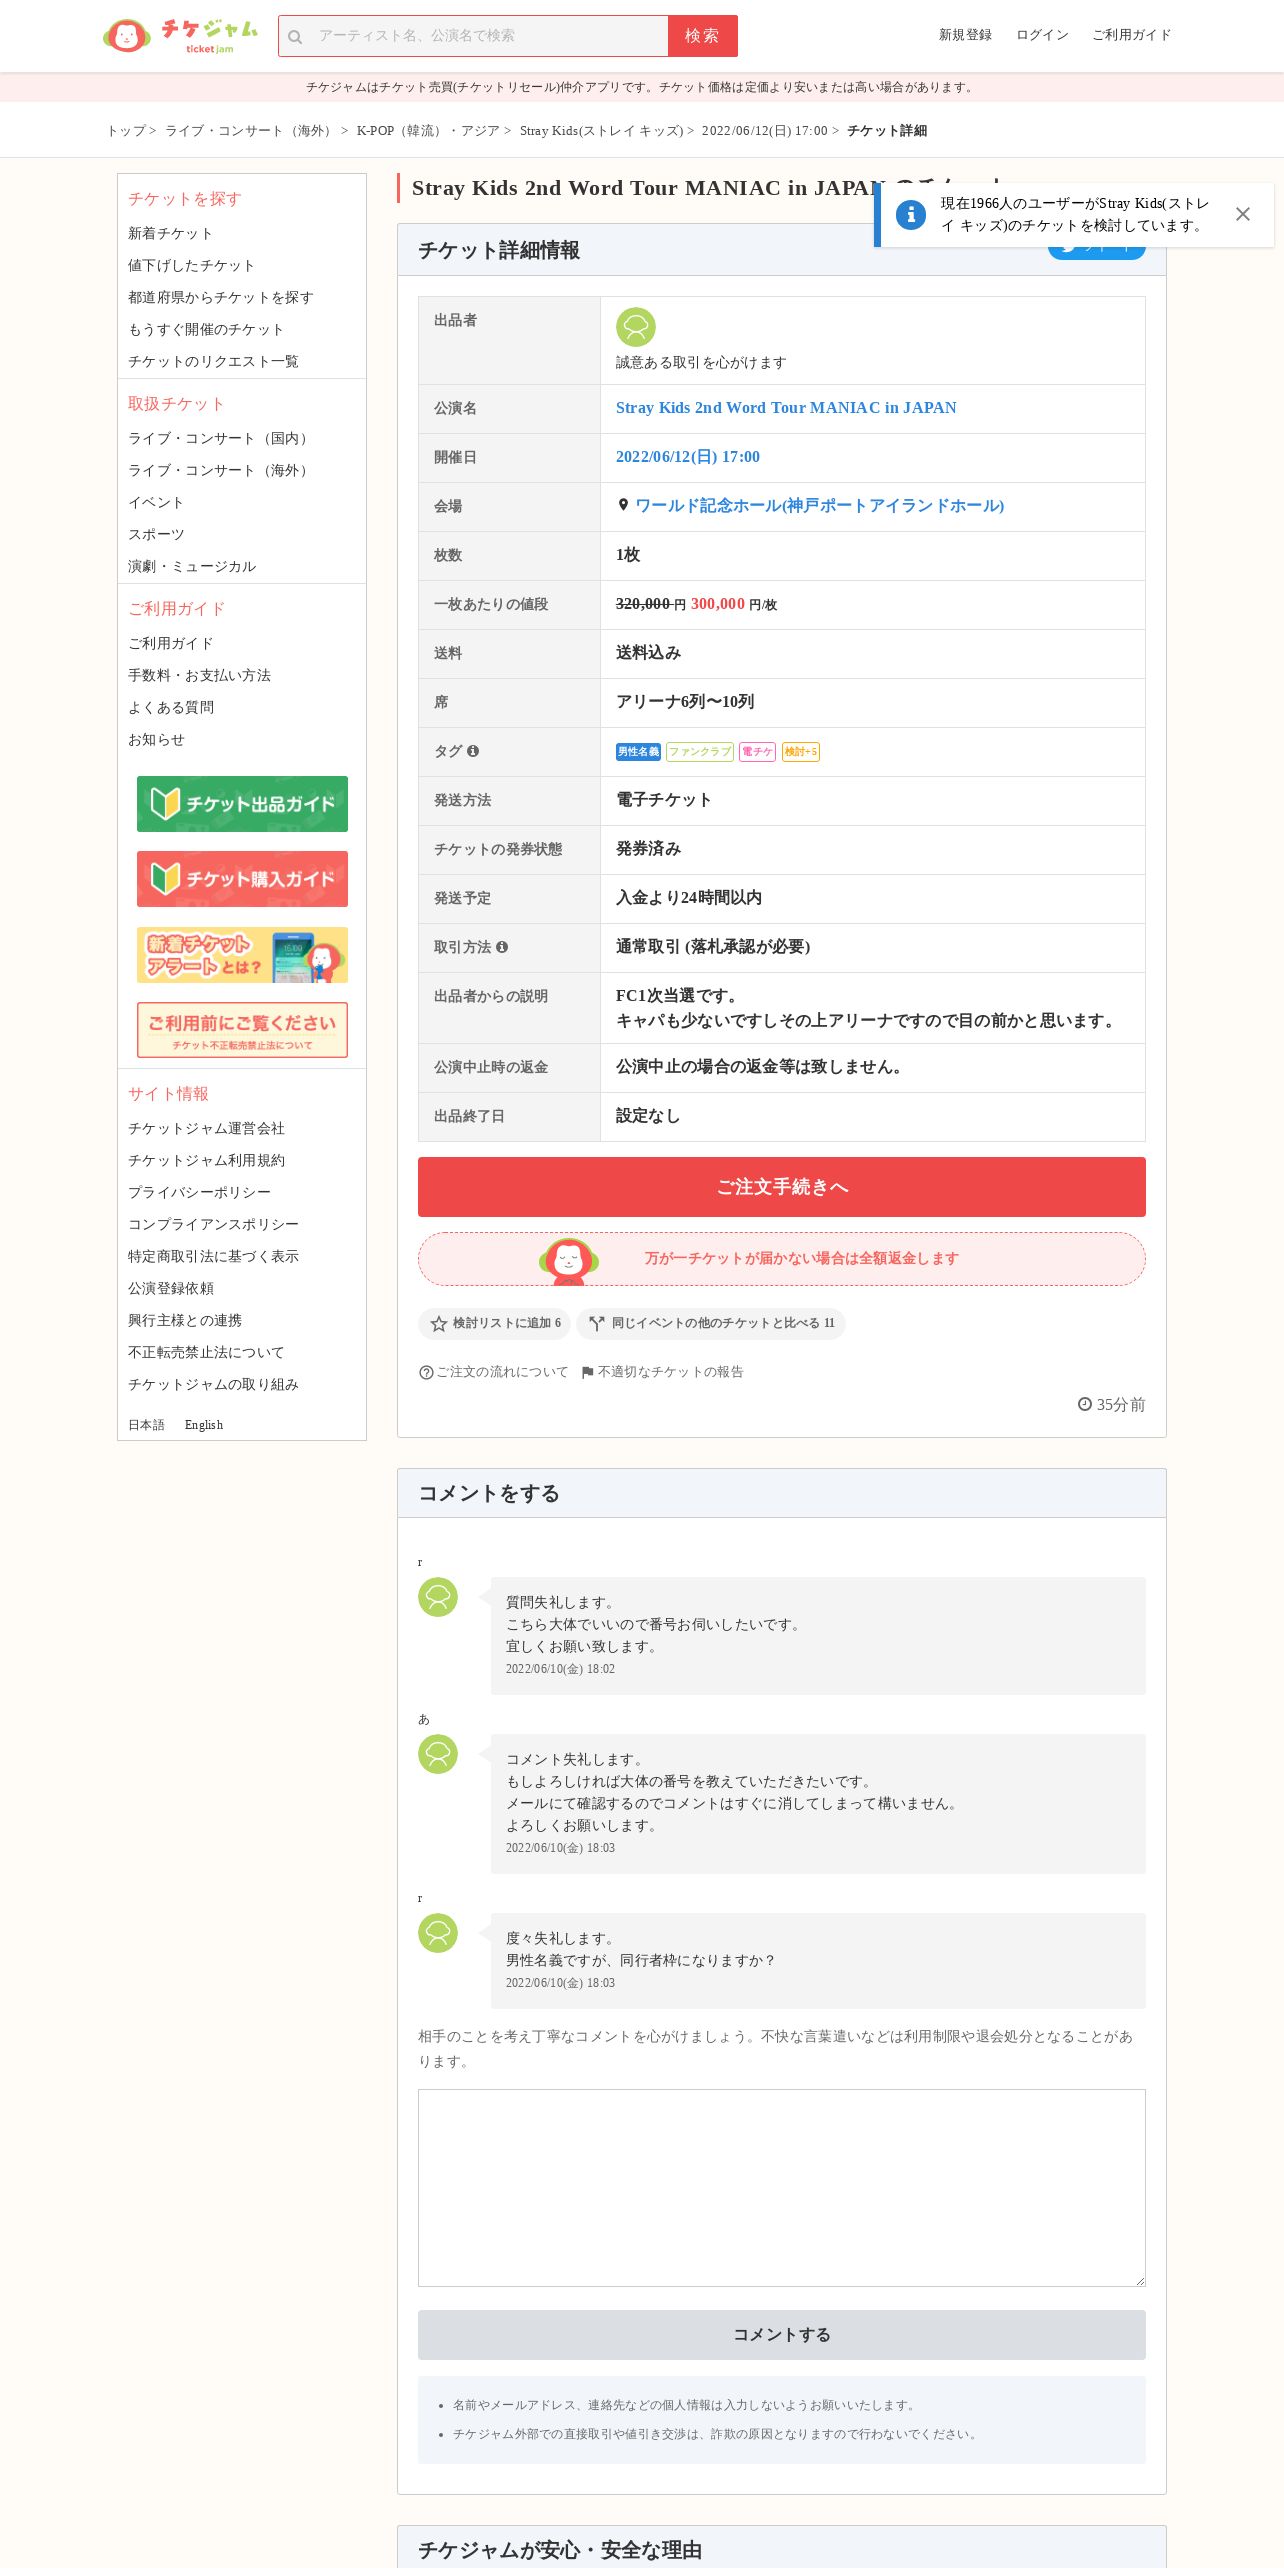Click the 男性名義 tag
The height and width of the screenshot is (2568, 1284).
pos(638,752)
